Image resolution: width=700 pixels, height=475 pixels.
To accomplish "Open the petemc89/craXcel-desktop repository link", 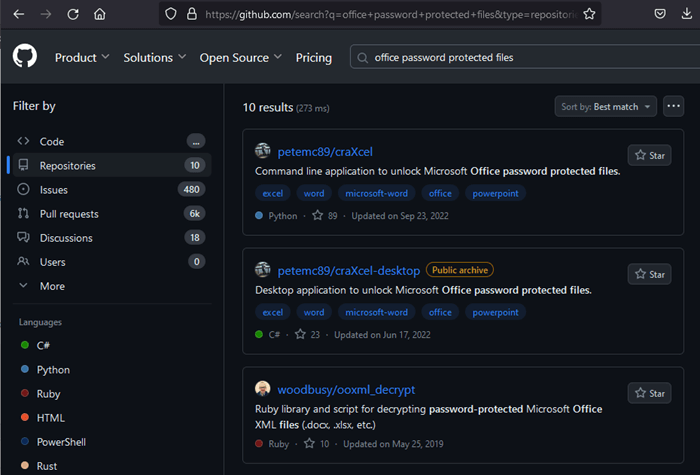I will click(x=349, y=271).
